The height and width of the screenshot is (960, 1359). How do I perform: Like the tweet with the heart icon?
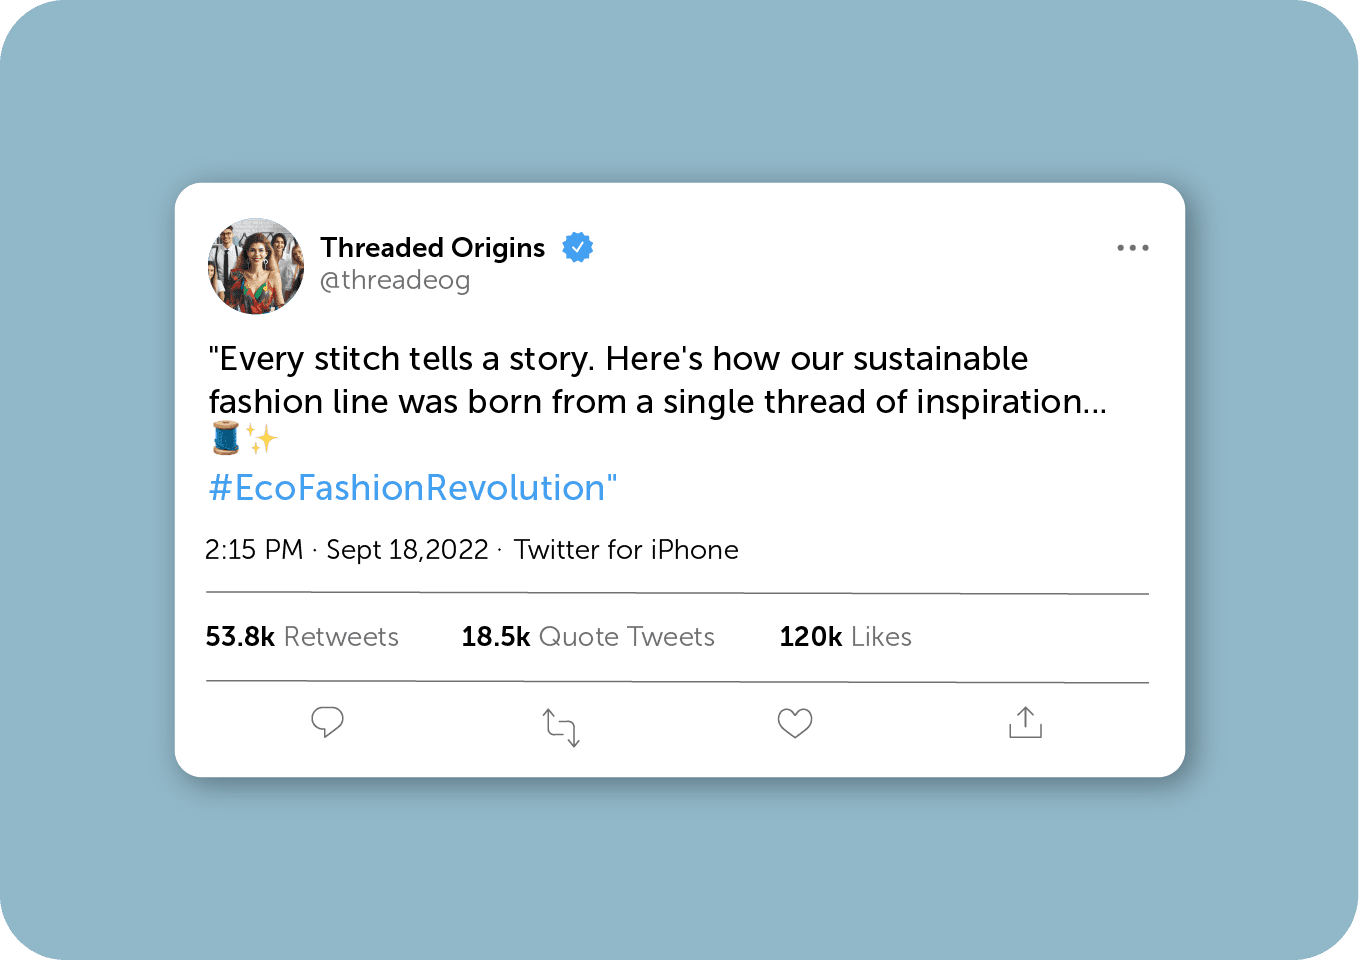coord(795,723)
